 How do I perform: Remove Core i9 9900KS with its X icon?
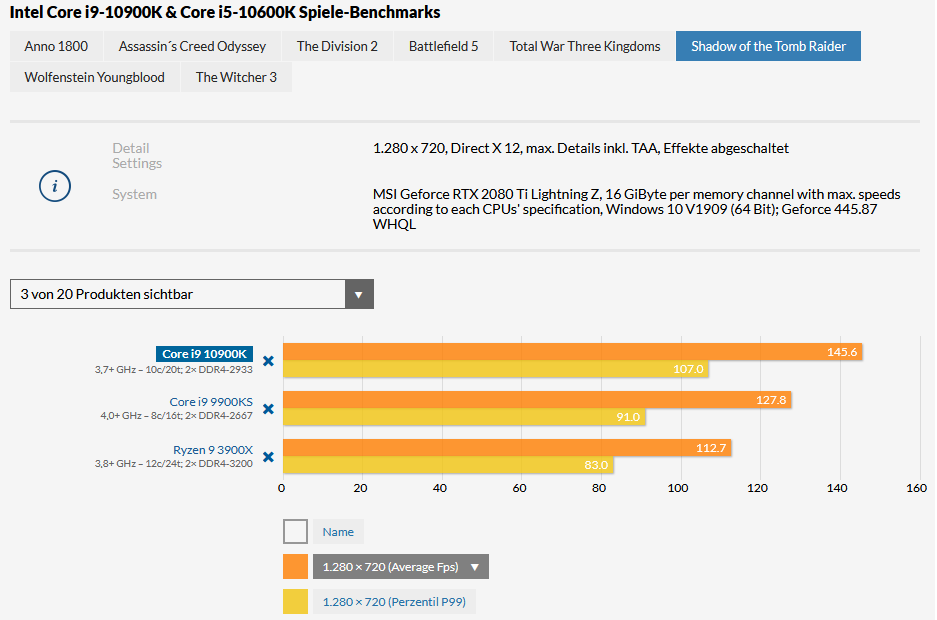tap(268, 409)
